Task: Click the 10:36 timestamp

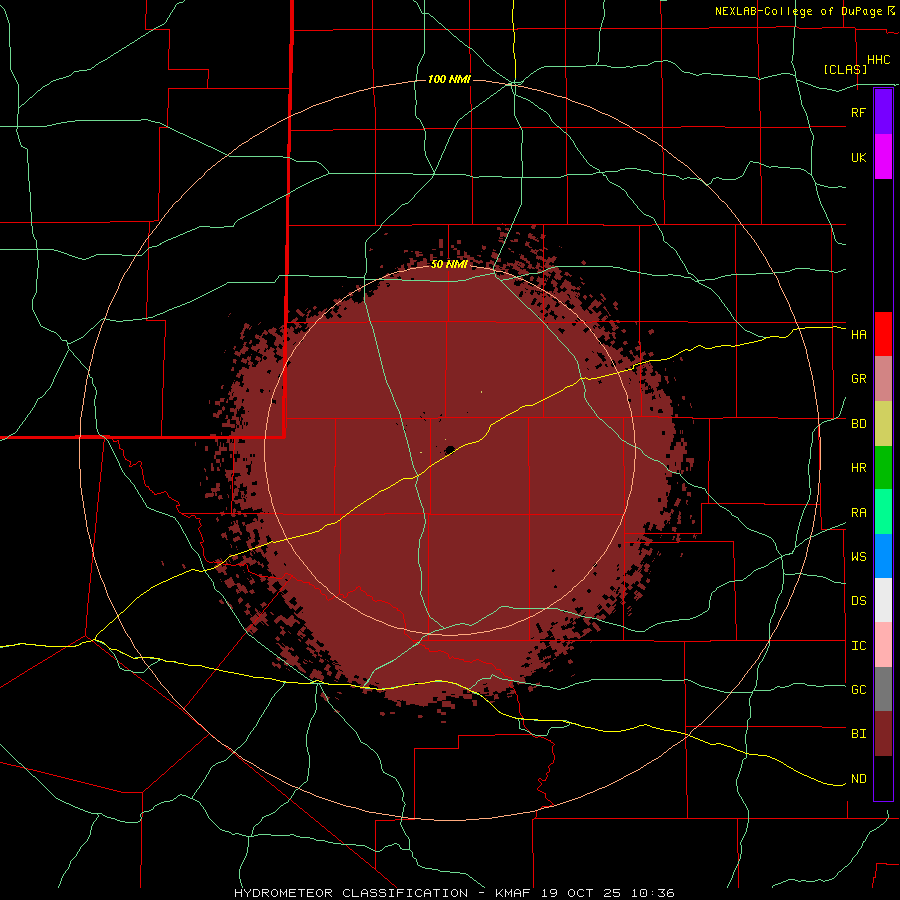Action: [652, 893]
